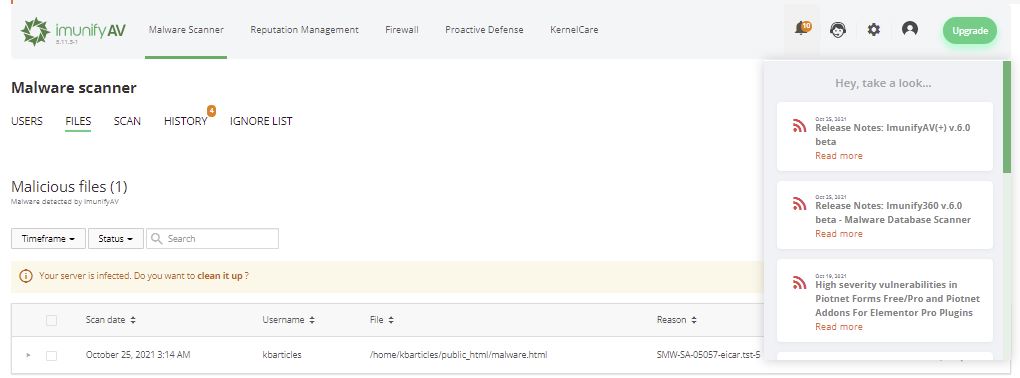Click RSS icon beside Piotnet vulnerabilities news
Image resolution: width=1020 pixels, height=378 pixels.
coord(799,282)
